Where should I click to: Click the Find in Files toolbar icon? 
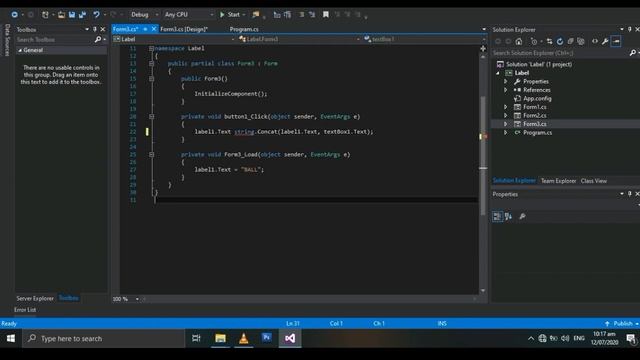coord(256,15)
